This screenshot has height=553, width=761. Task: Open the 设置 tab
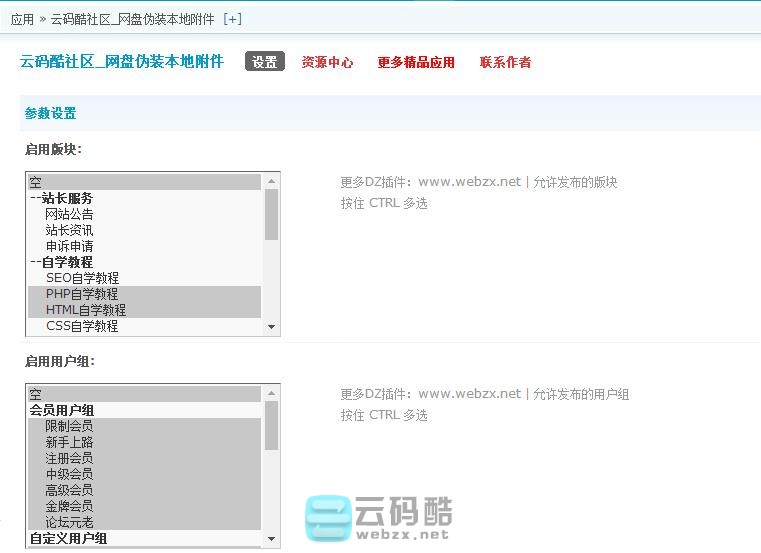[x=265, y=62]
